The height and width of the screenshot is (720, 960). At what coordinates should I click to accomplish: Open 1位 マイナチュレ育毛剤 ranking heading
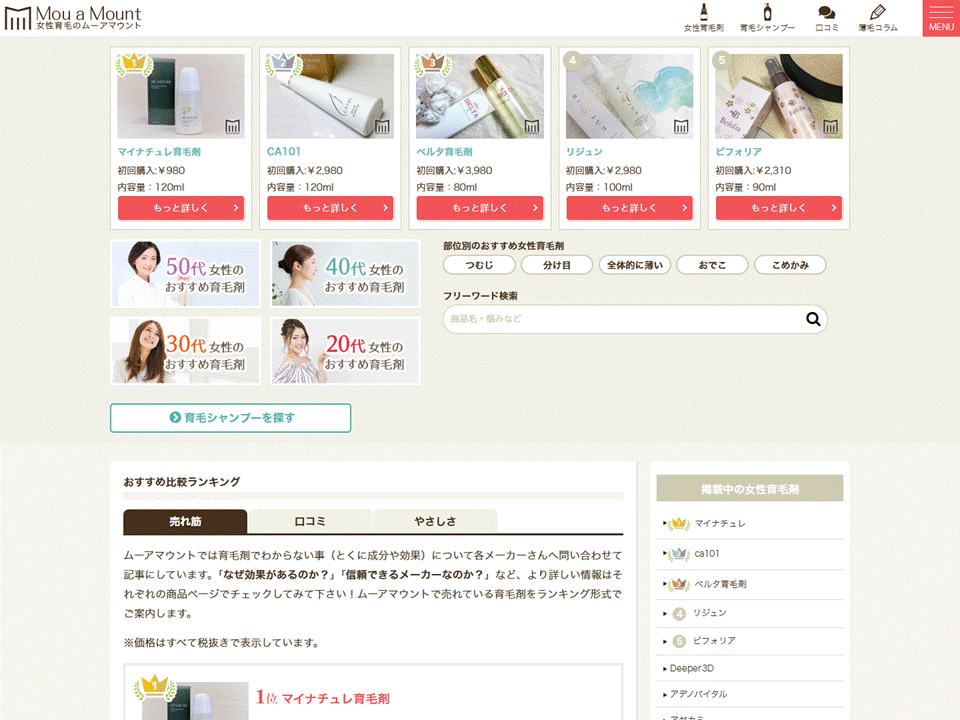click(x=322, y=698)
